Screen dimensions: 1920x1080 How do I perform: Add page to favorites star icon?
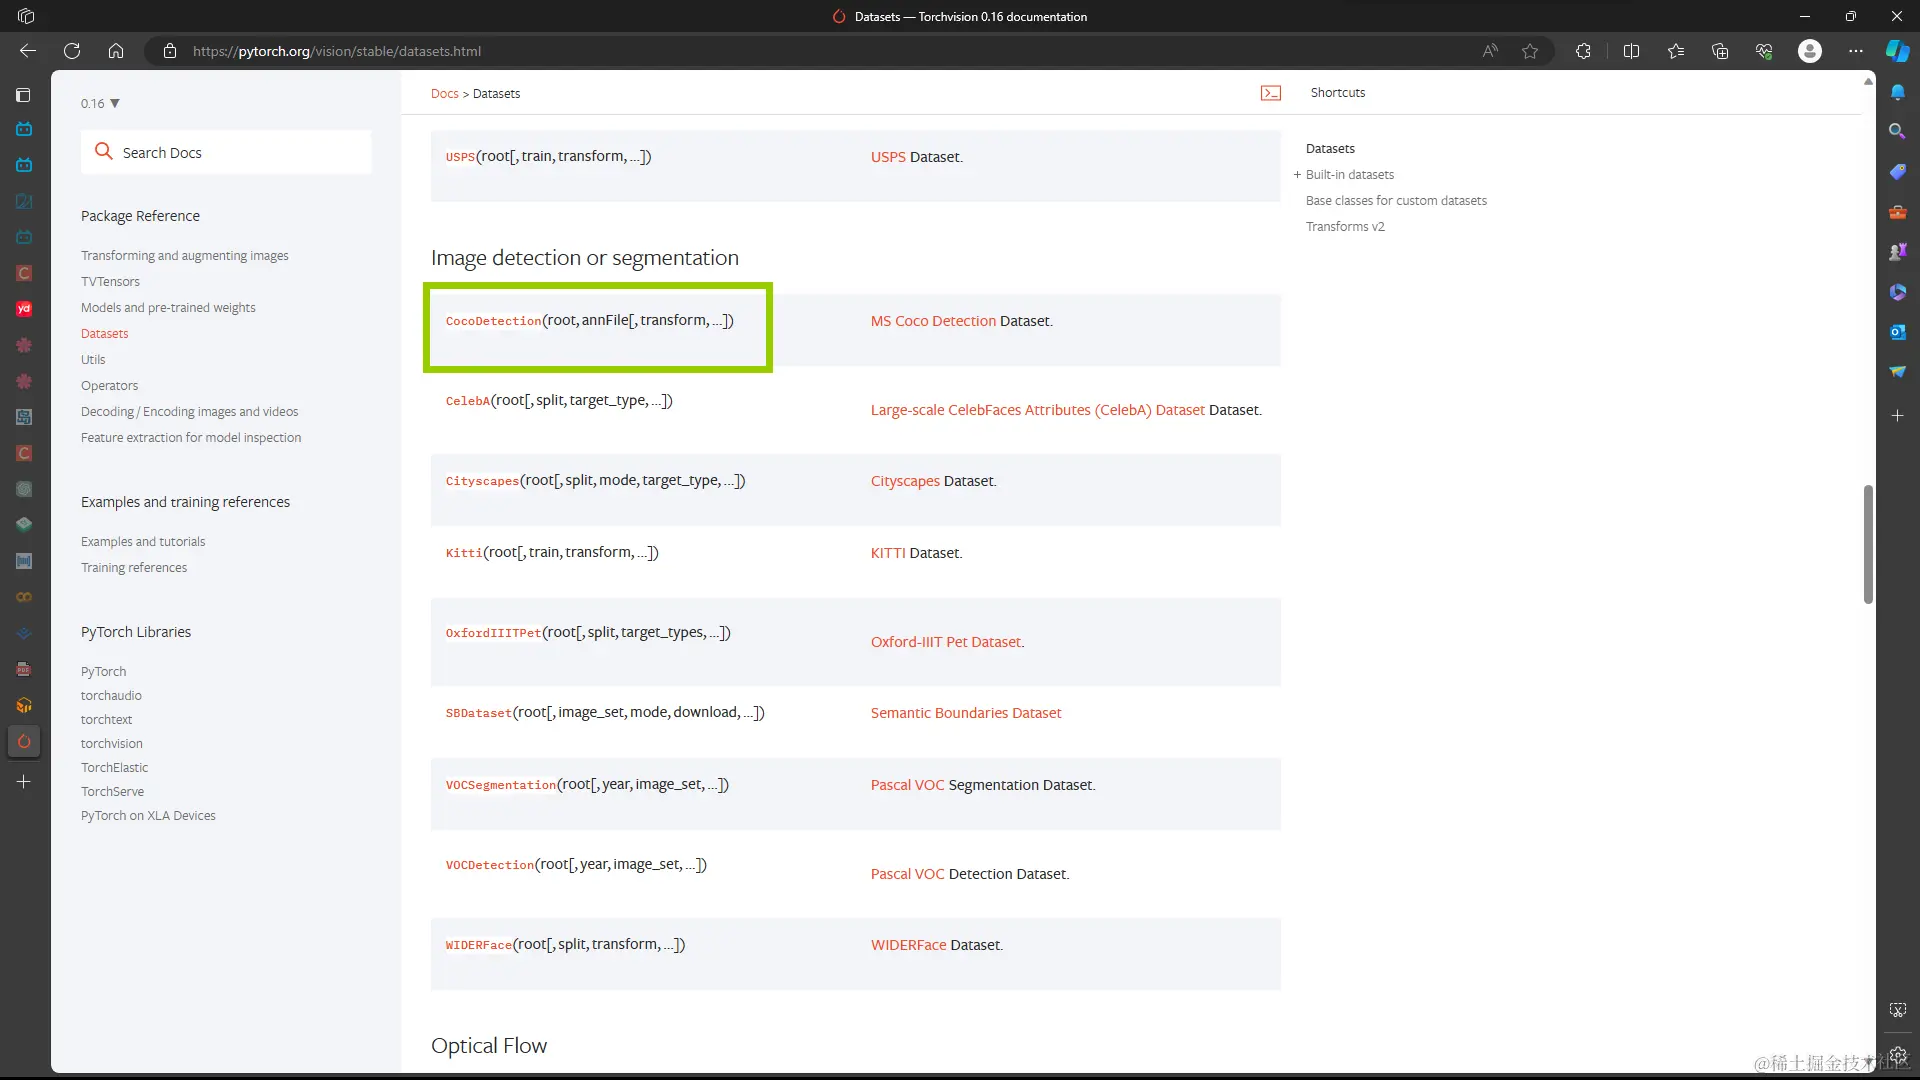point(1530,51)
